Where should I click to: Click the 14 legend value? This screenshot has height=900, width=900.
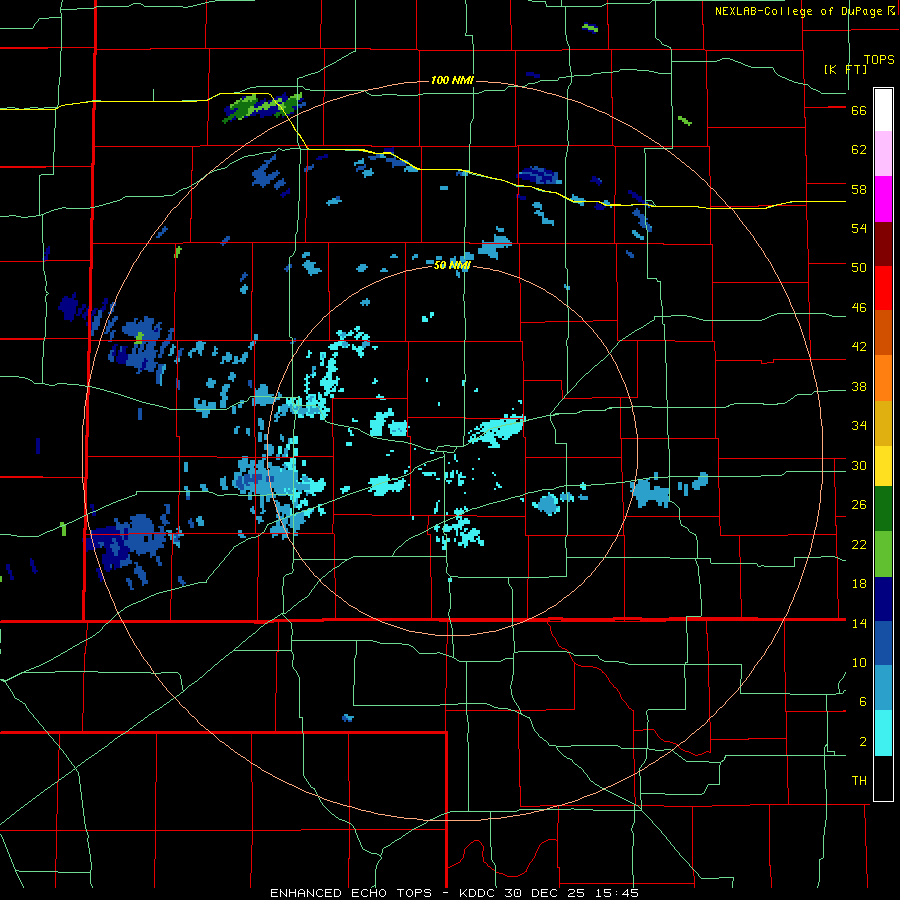tap(859, 623)
